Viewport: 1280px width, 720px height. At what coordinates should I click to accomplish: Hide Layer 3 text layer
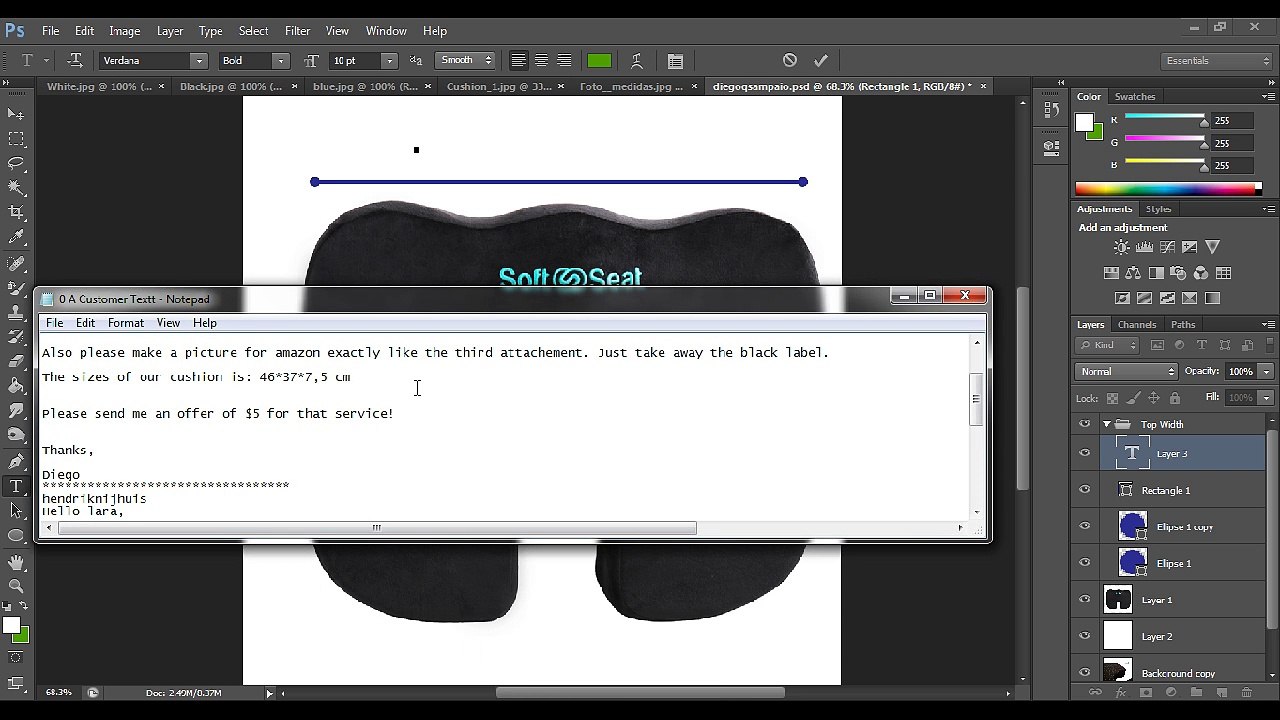1085,454
